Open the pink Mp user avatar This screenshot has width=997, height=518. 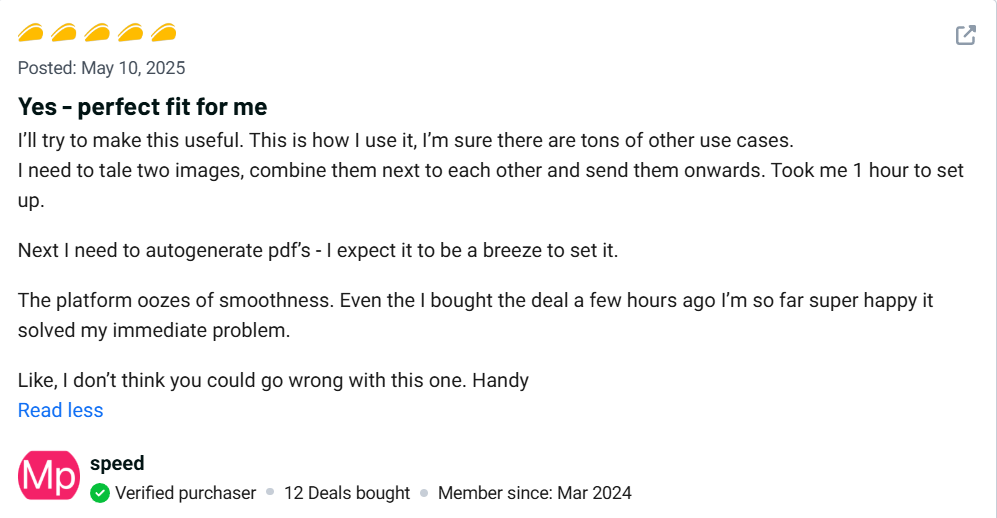point(48,476)
